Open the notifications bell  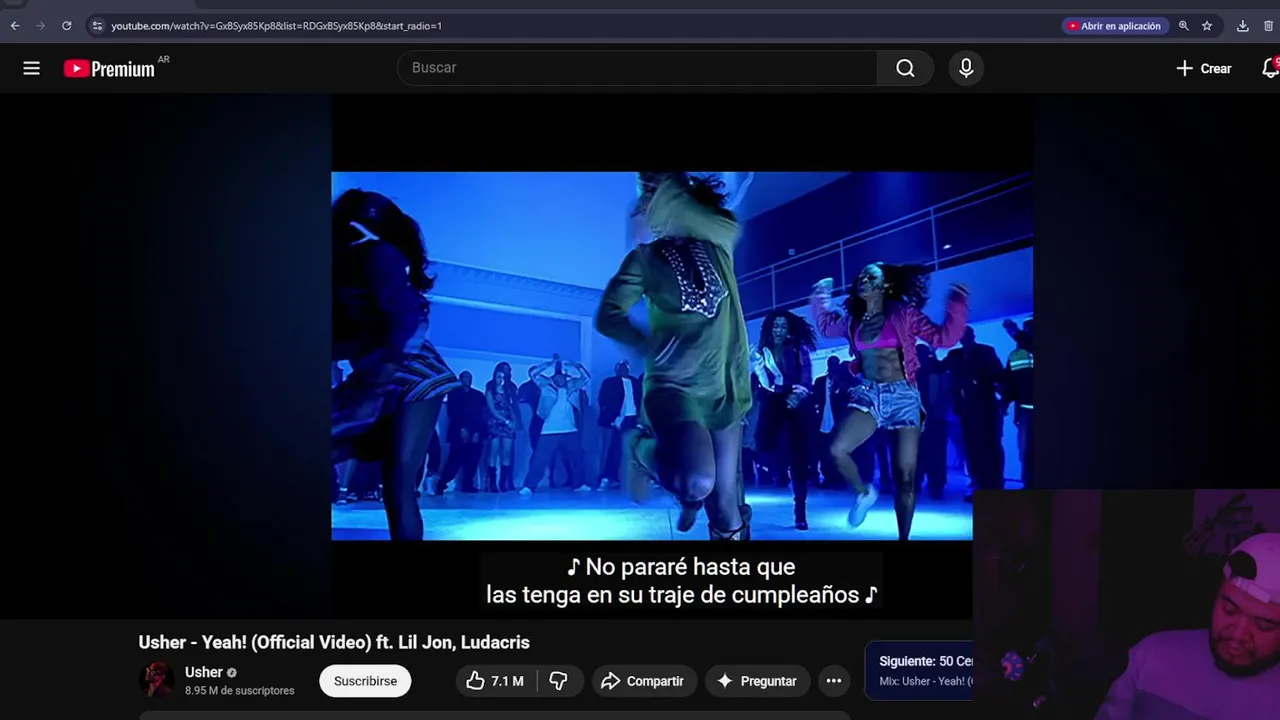[x=1270, y=68]
